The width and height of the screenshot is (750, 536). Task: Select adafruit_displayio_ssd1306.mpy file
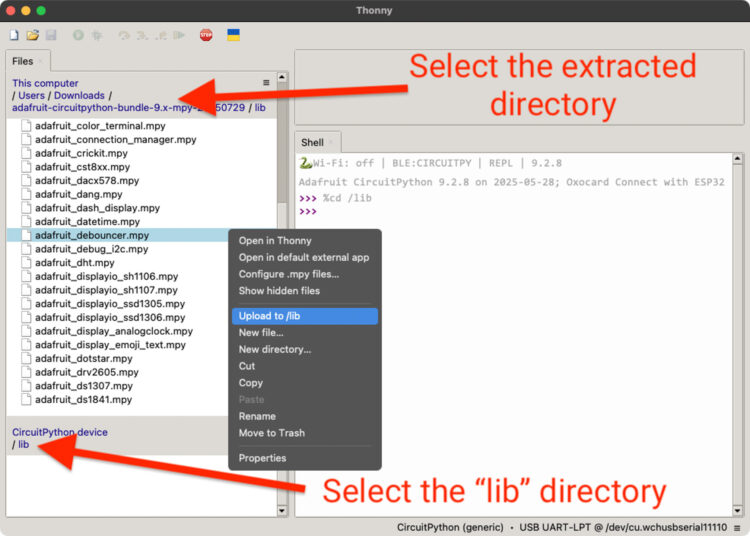(110, 317)
